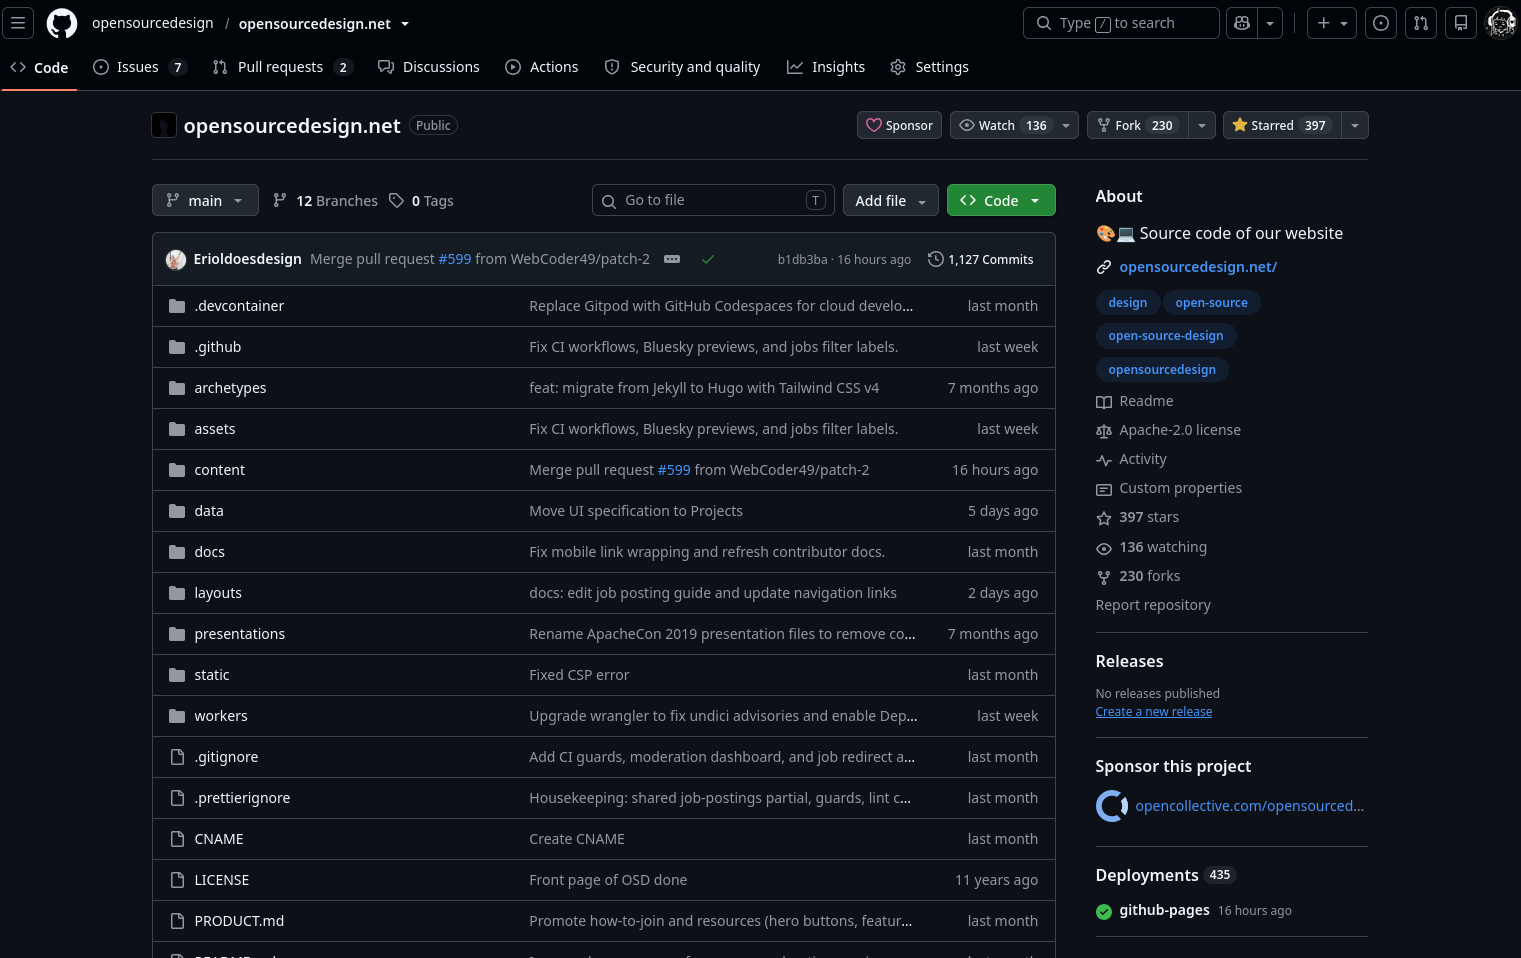1521x958 pixels.
Task: Click the design topic tag
Action: [x=1127, y=303]
